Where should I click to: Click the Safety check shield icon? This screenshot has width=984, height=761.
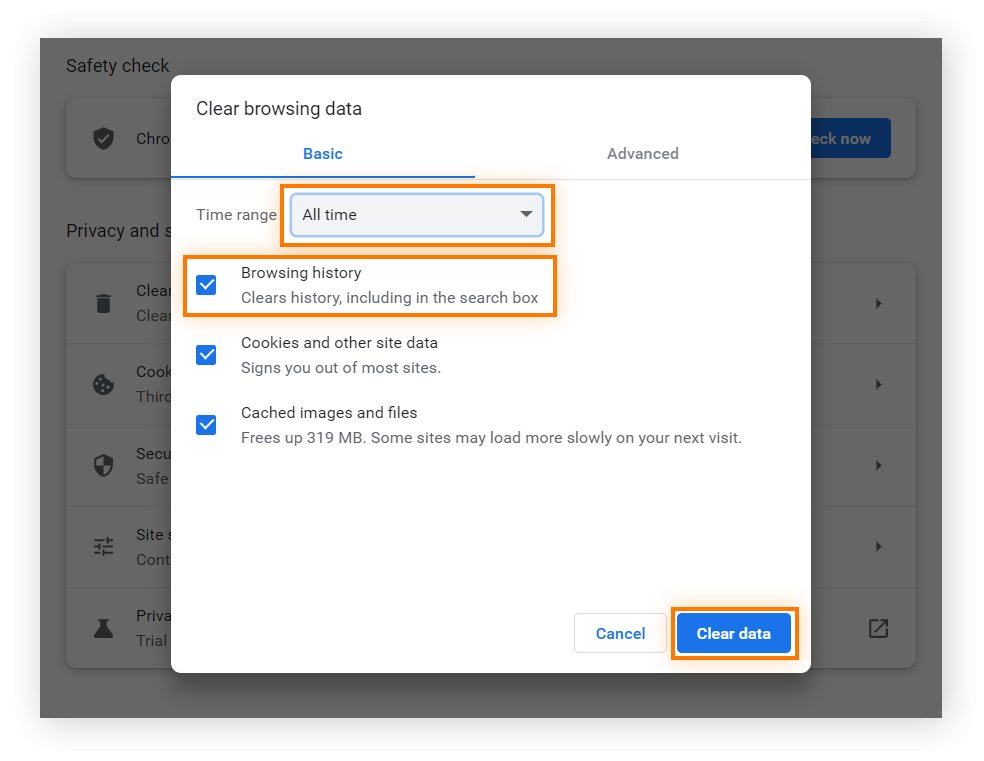[103, 139]
